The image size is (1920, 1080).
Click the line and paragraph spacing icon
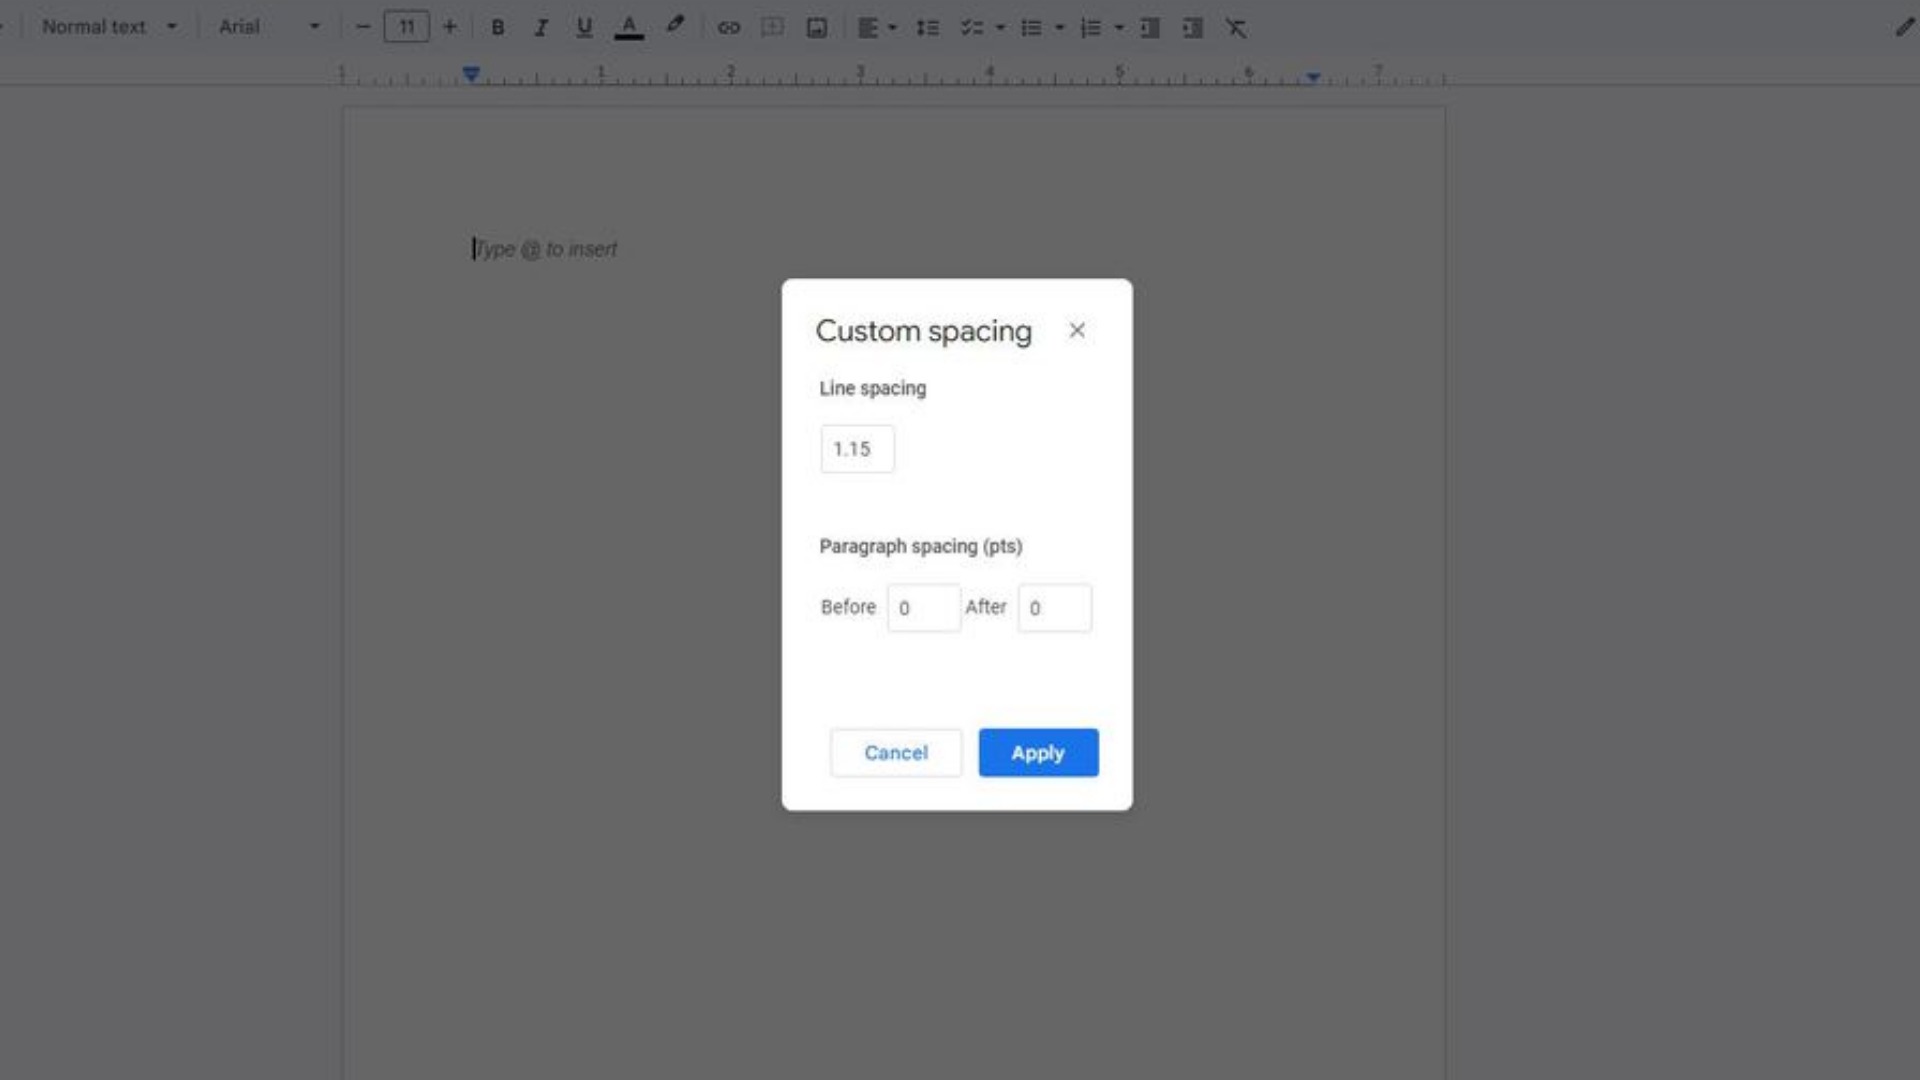click(x=927, y=28)
